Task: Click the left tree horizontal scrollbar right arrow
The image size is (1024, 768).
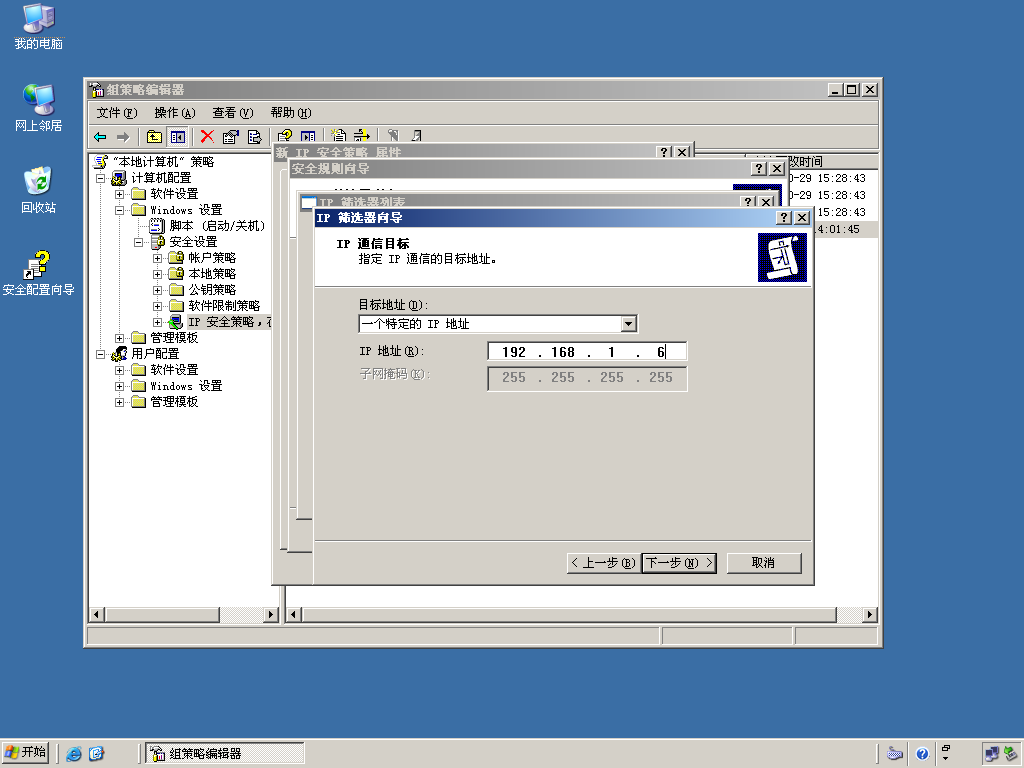Action: (272, 615)
